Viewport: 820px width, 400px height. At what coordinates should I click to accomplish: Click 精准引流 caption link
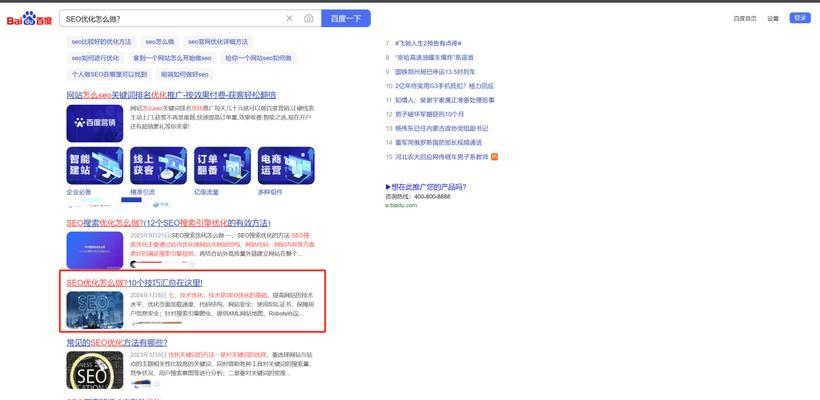142,192
